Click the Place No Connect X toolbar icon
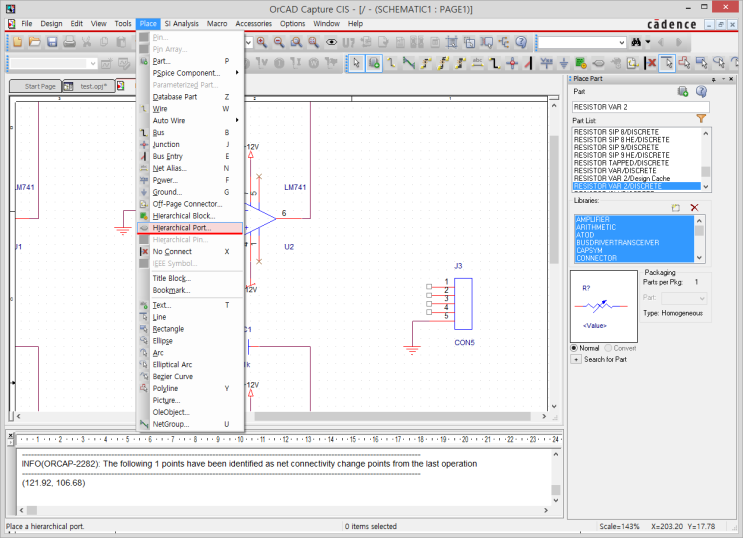The image size is (743, 538). (x=650, y=63)
